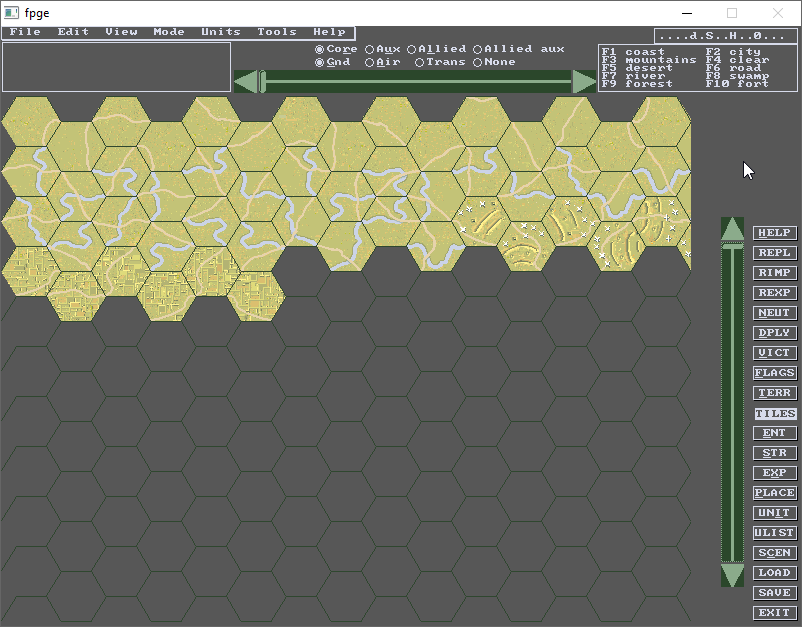The height and width of the screenshot is (627, 802).
Task: Click the 'F10 fort' legend entry
Action: (x=737, y=83)
